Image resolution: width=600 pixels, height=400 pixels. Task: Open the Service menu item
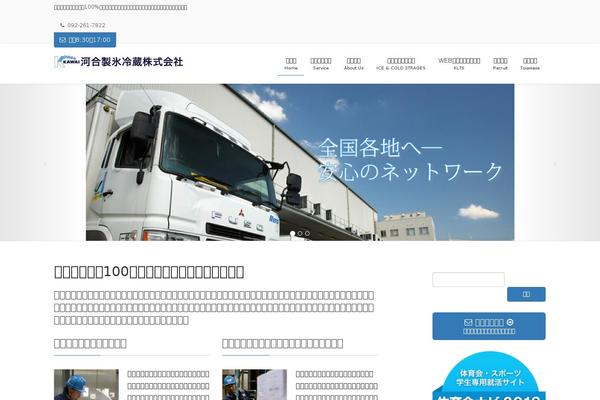pos(321,64)
